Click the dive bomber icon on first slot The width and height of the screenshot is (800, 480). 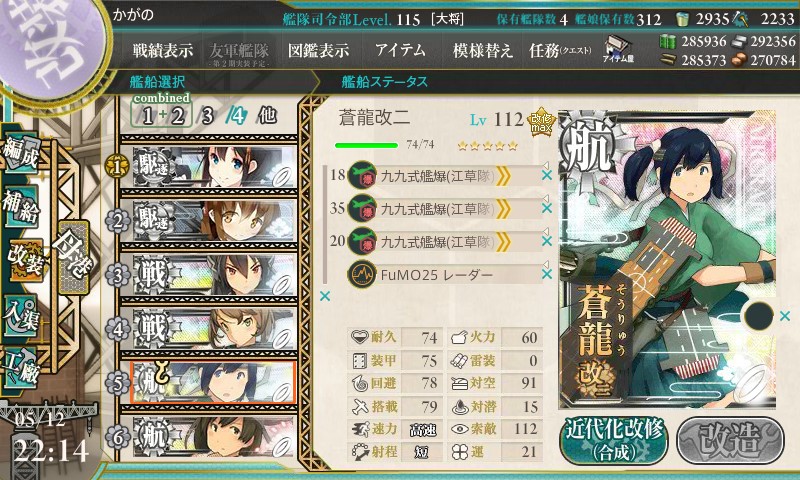tap(362, 175)
